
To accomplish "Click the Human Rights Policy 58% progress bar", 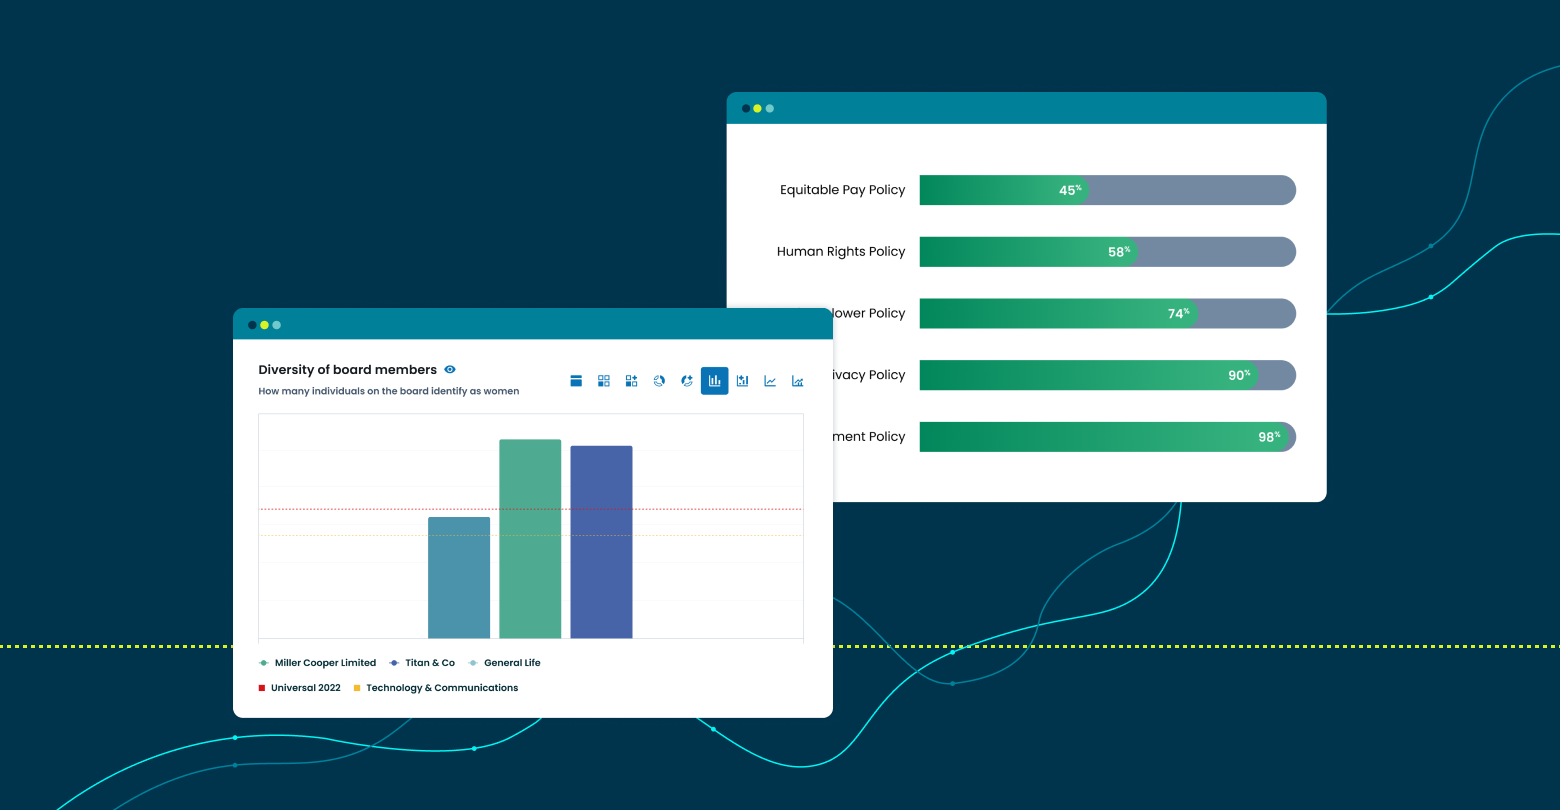I will click(1108, 252).
